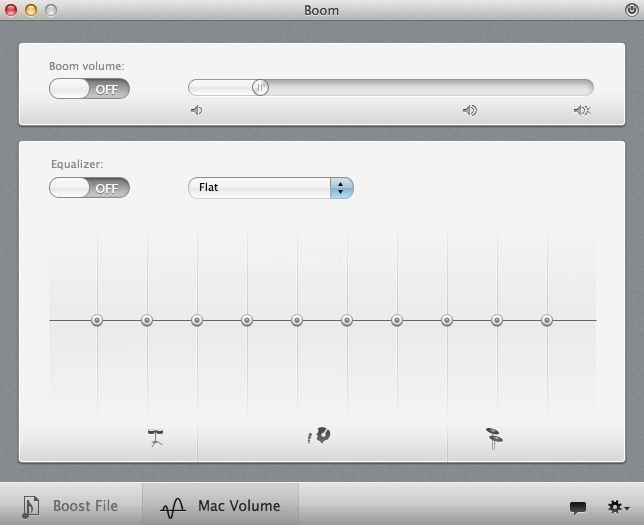Close the Boom window with red button
Viewport: 644px width, 525px height.
[11, 10]
